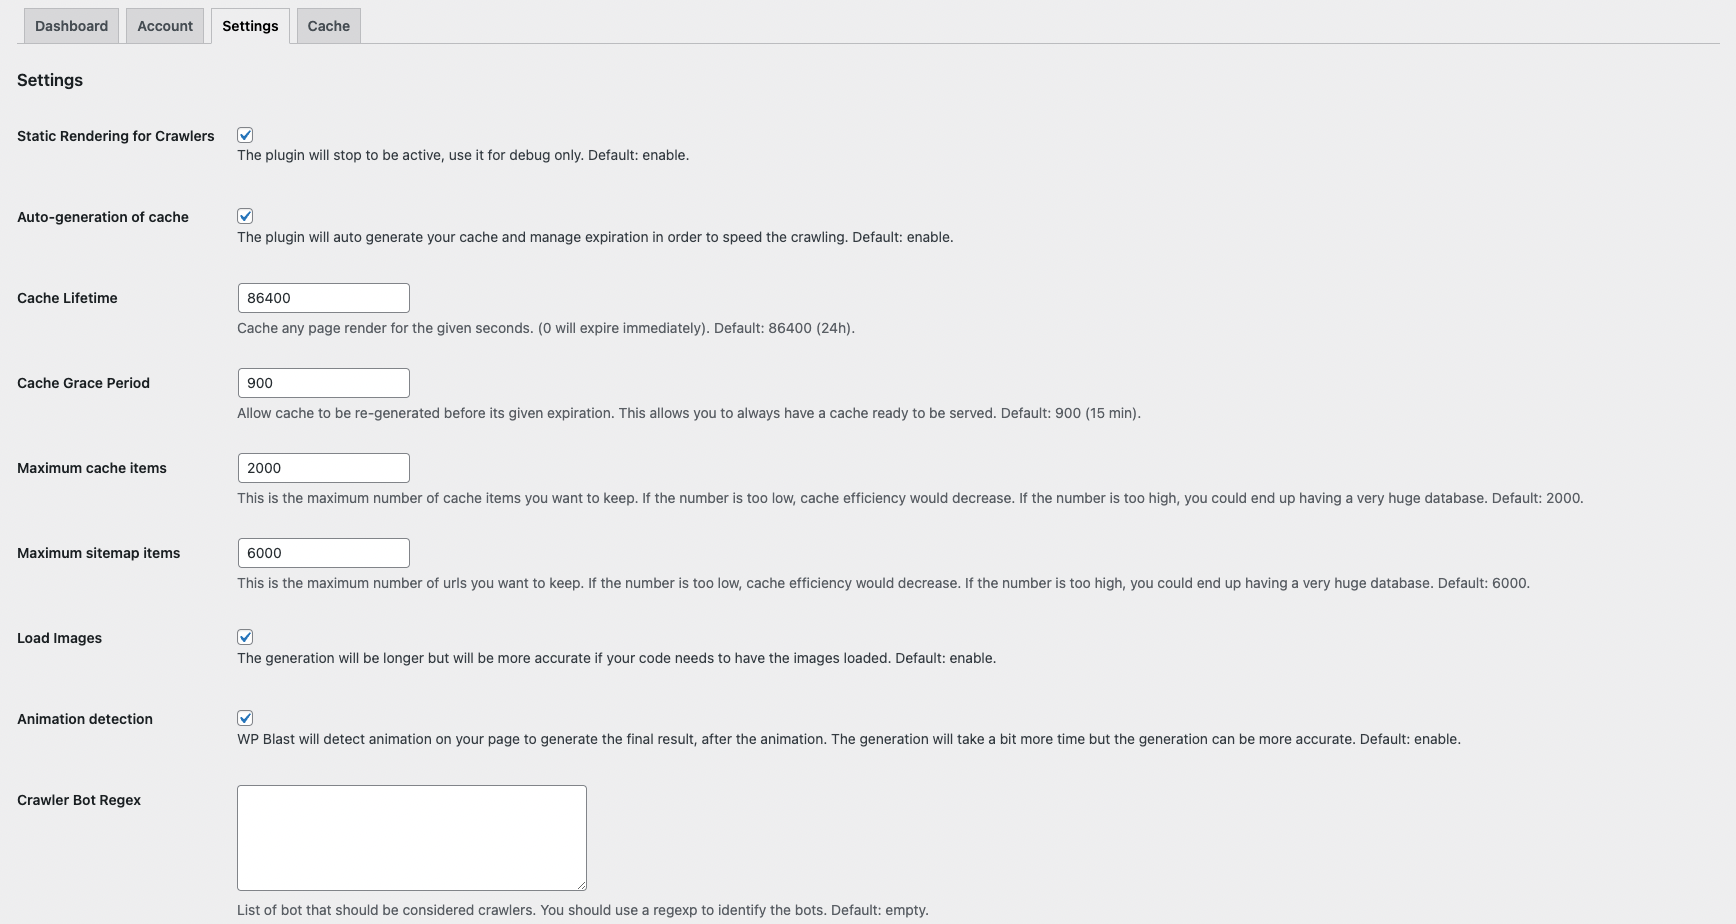Click the Static Rendering for Crawlers label

coord(116,136)
